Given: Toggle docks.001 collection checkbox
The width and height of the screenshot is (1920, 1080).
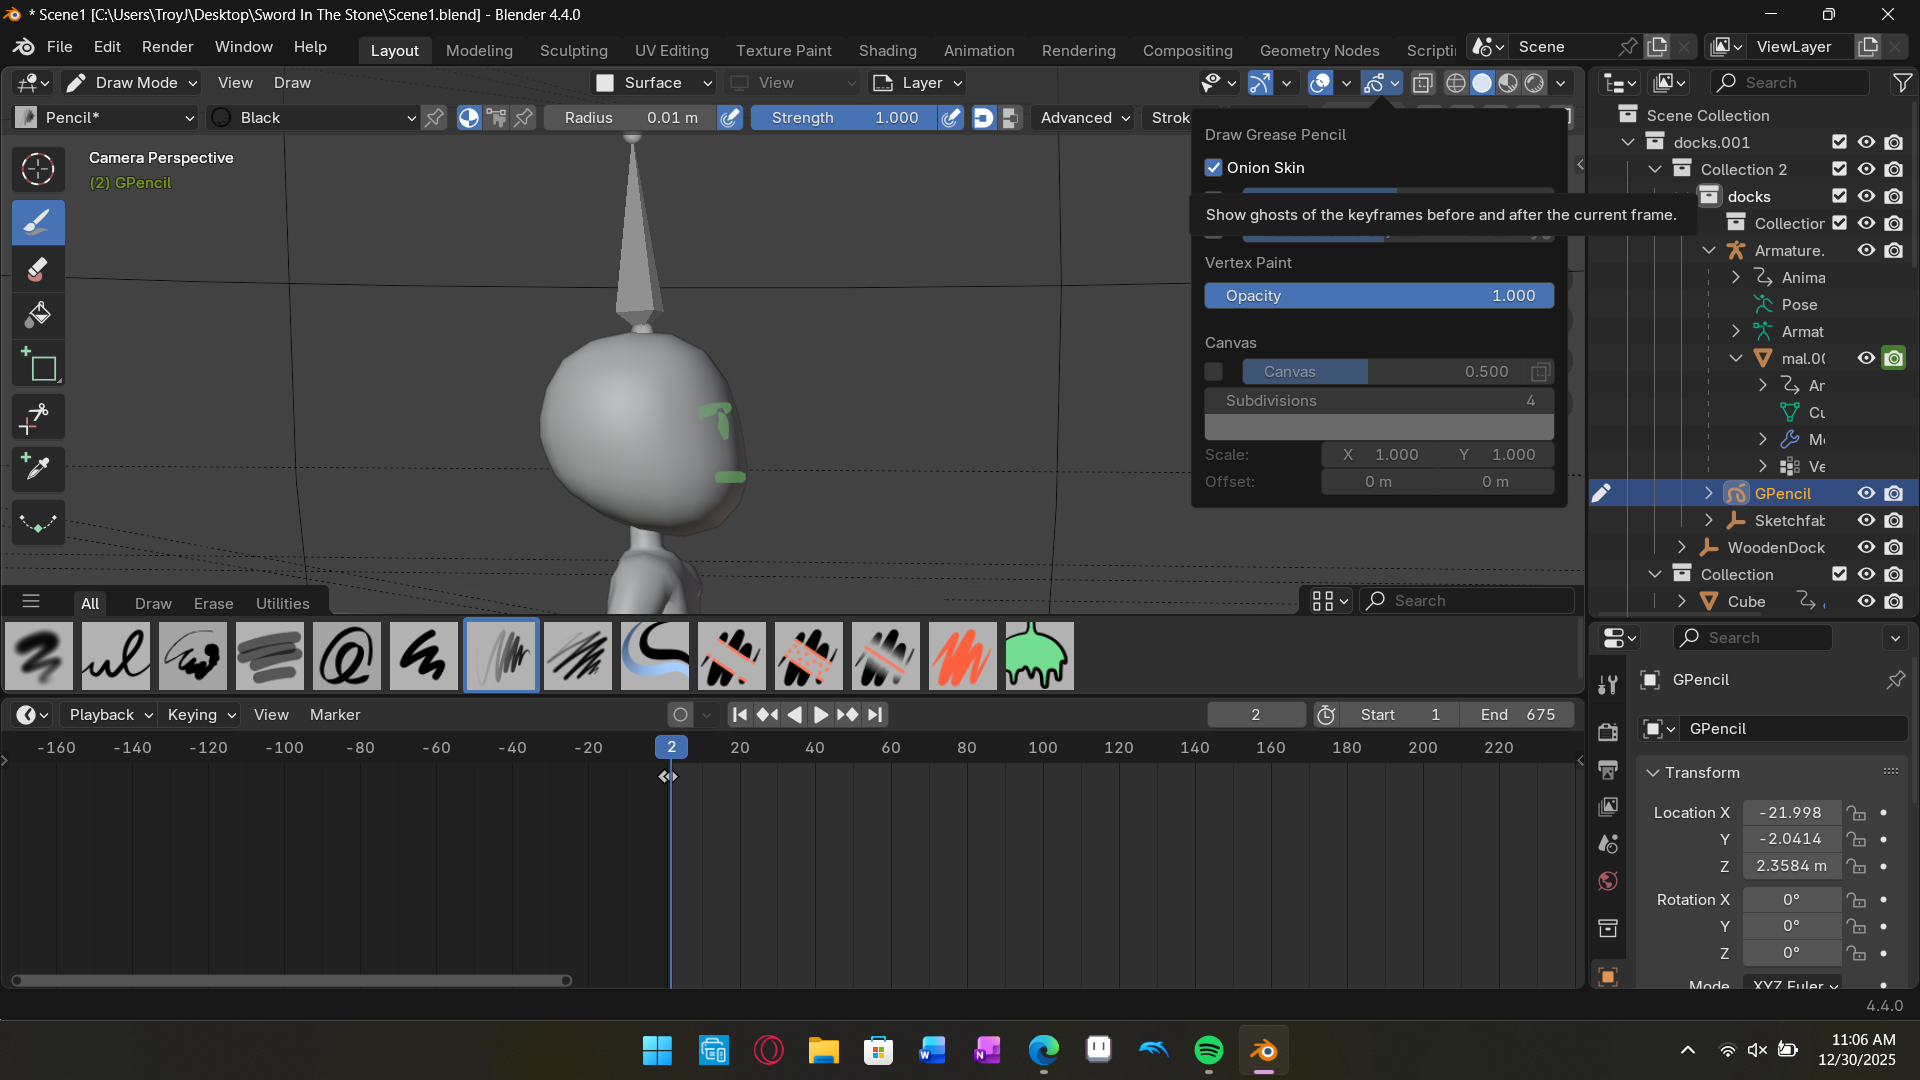Looking at the screenshot, I should click(1839, 143).
